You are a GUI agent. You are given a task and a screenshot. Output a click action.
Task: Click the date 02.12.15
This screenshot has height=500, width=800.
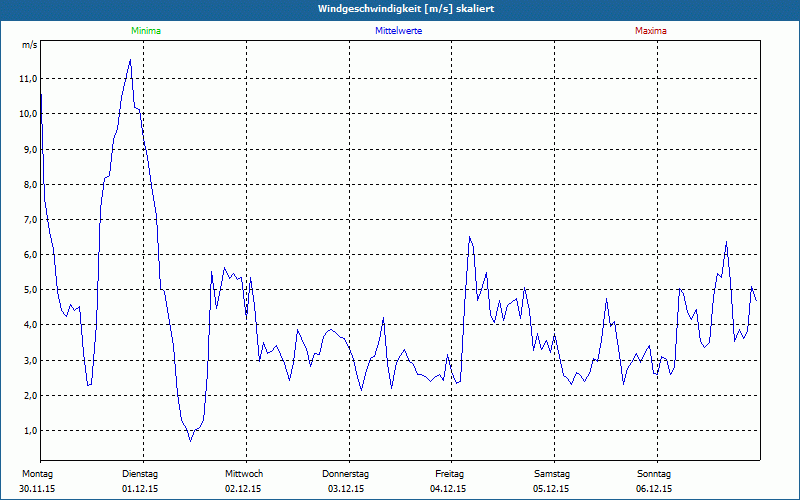coord(243,489)
